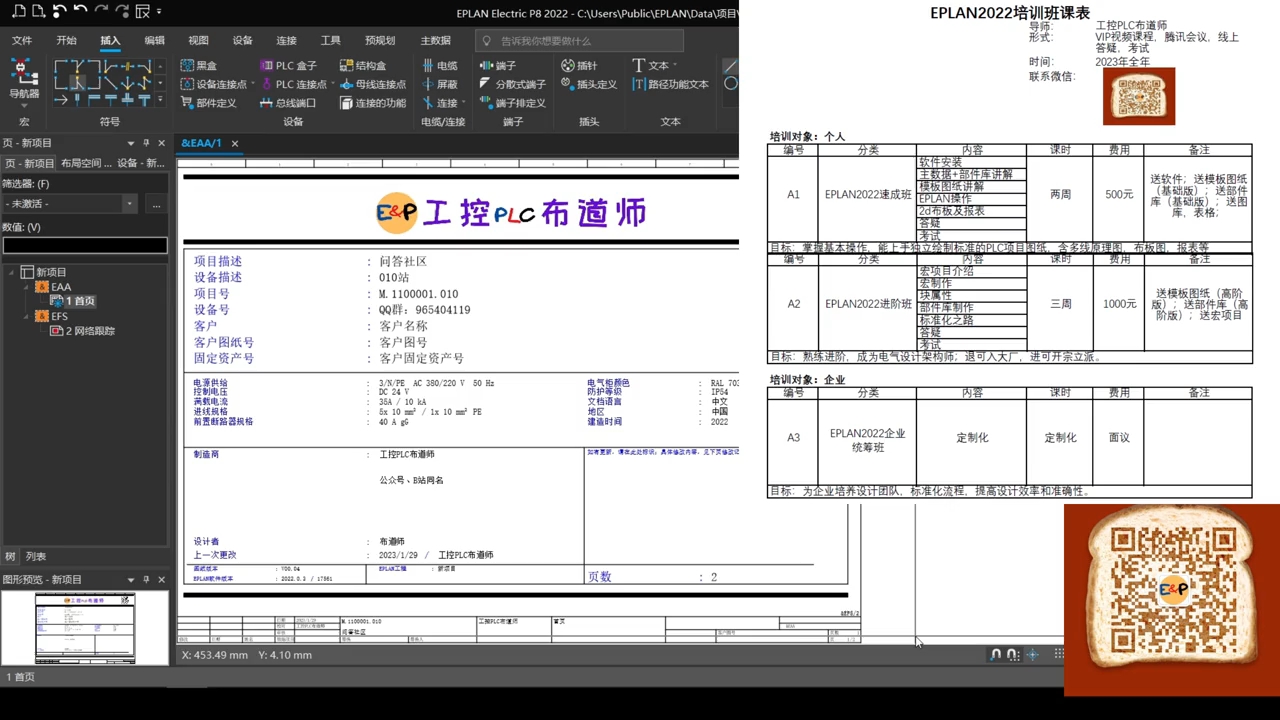Switch to the 主数据 ribbon tab
The width and height of the screenshot is (1280, 720).
click(435, 41)
